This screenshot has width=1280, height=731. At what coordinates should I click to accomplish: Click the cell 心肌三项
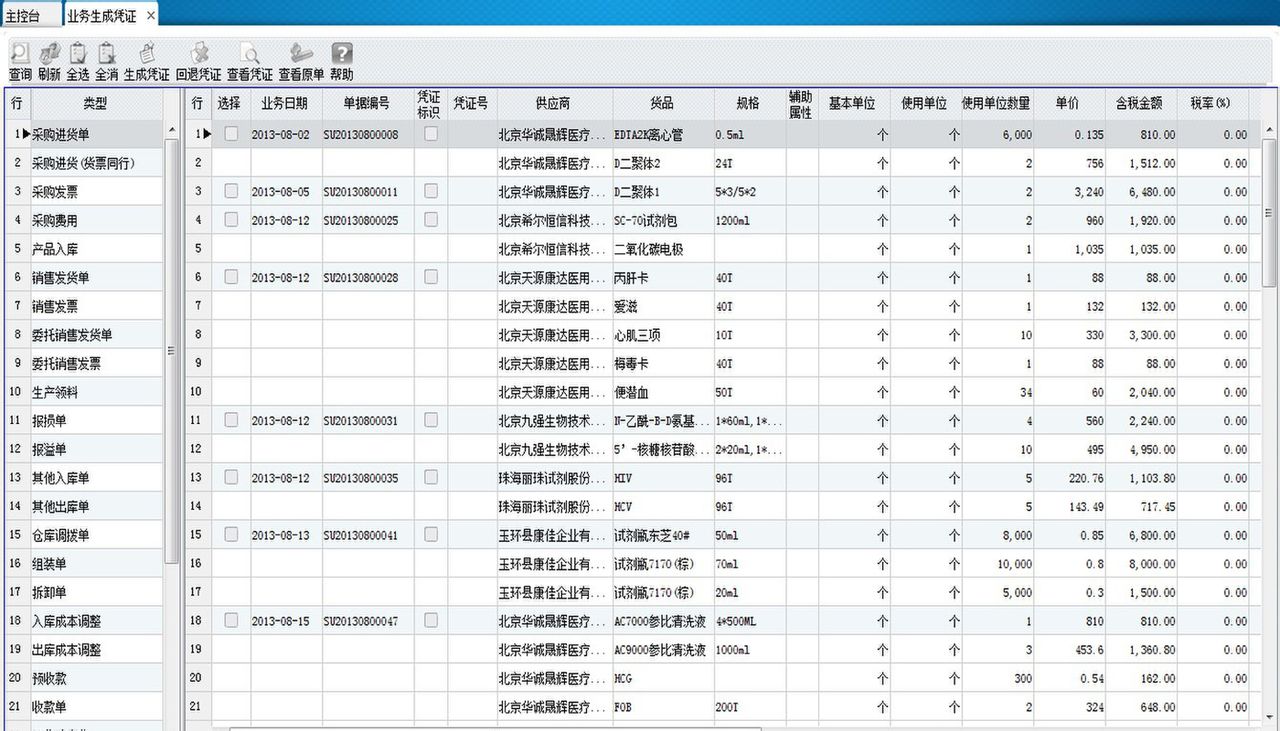pyautogui.click(x=662, y=335)
